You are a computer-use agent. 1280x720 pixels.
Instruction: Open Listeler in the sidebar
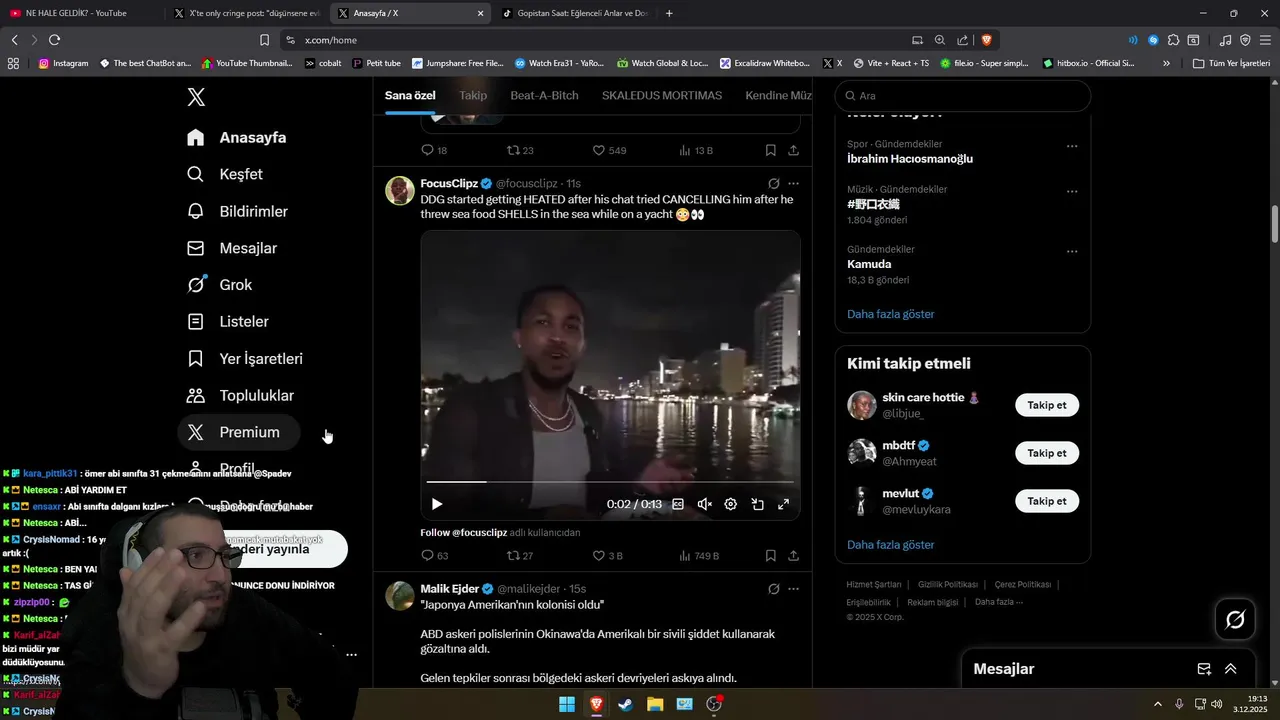coord(229,322)
